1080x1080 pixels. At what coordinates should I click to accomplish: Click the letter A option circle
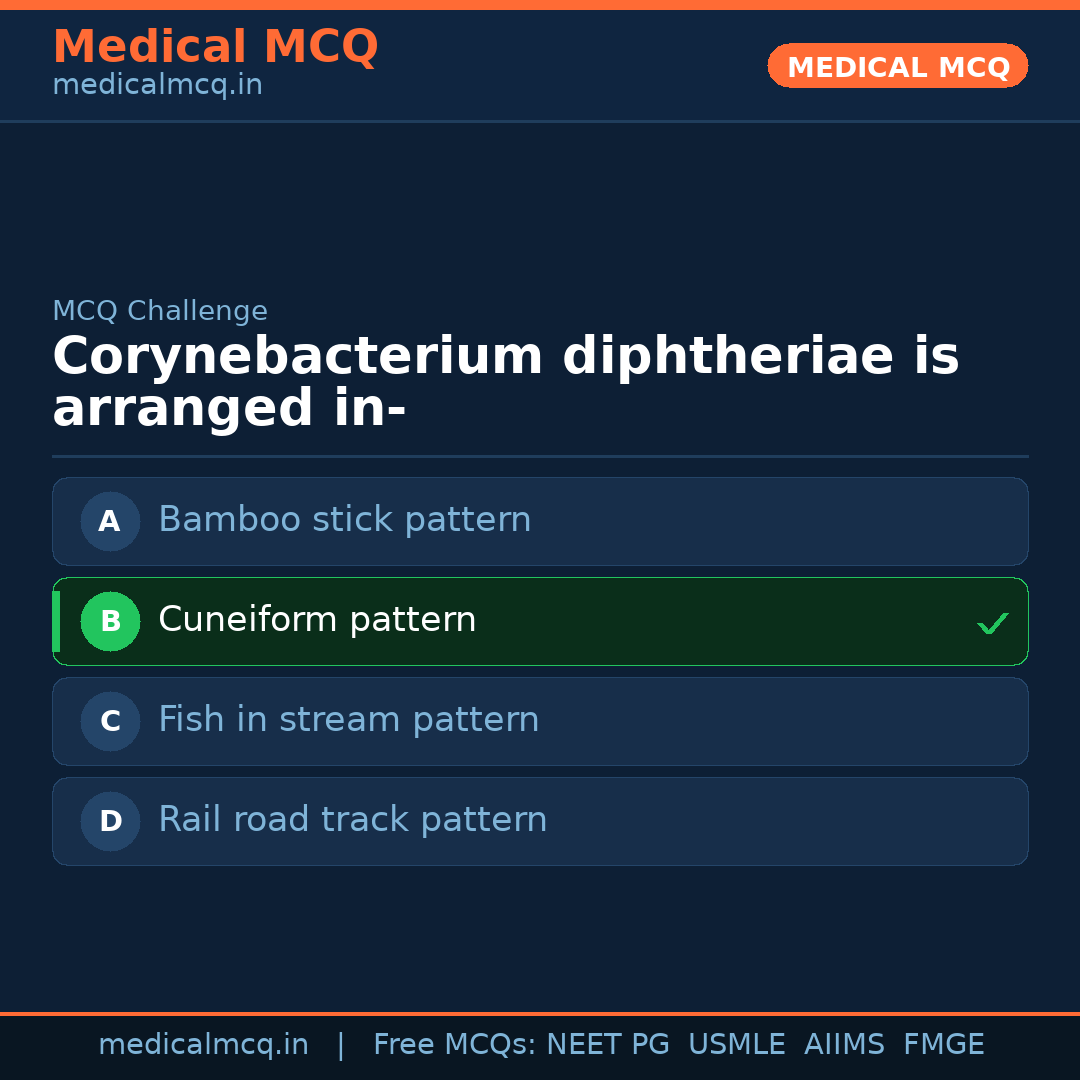coord(110,521)
